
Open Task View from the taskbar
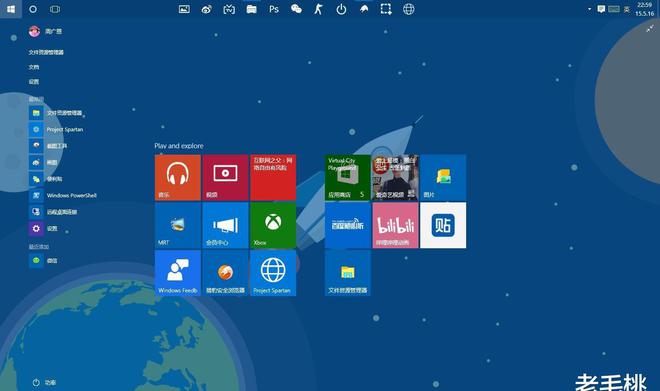(x=55, y=9)
